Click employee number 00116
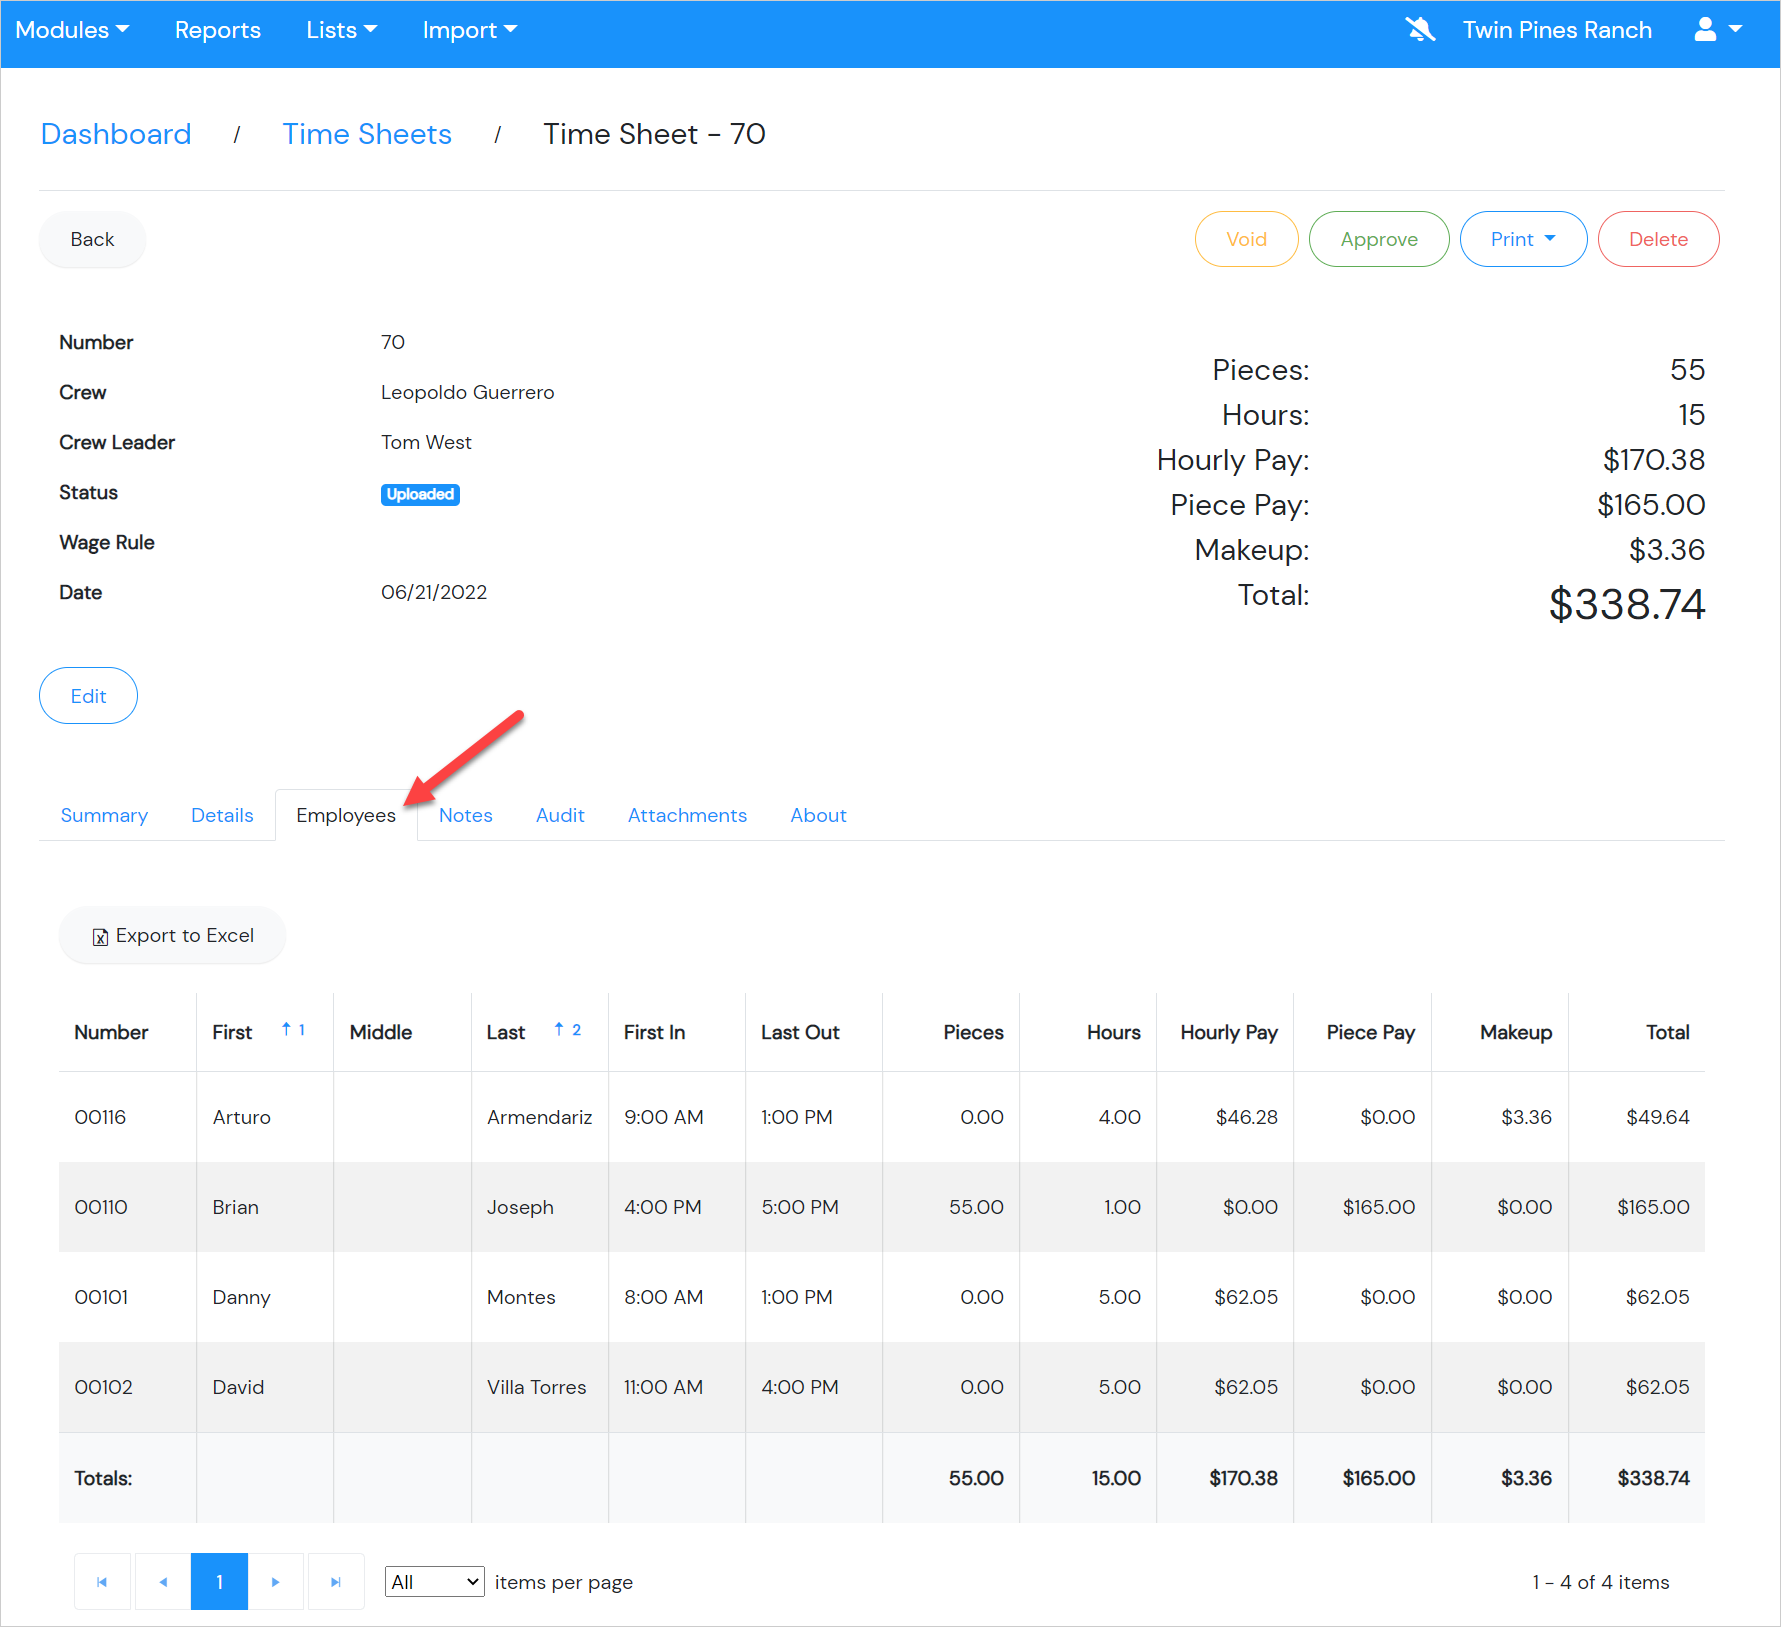 [x=100, y=1117]
